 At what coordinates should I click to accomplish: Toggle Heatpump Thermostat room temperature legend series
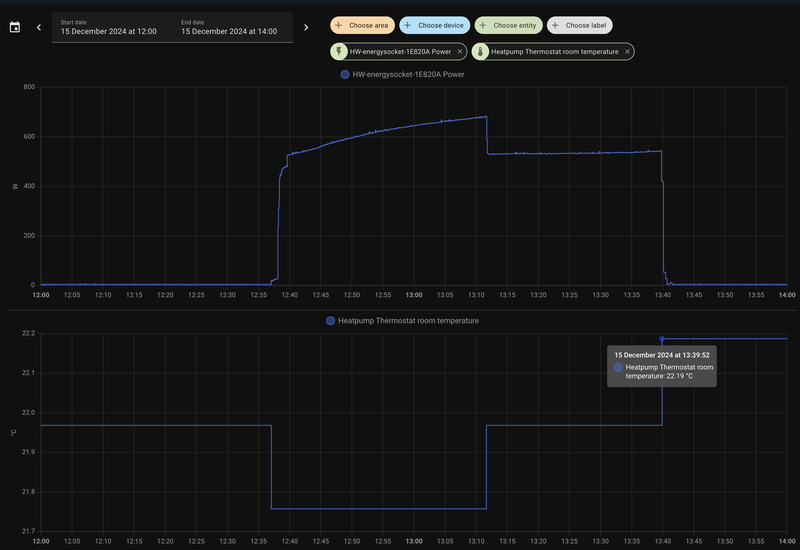(x=403, y=321)
